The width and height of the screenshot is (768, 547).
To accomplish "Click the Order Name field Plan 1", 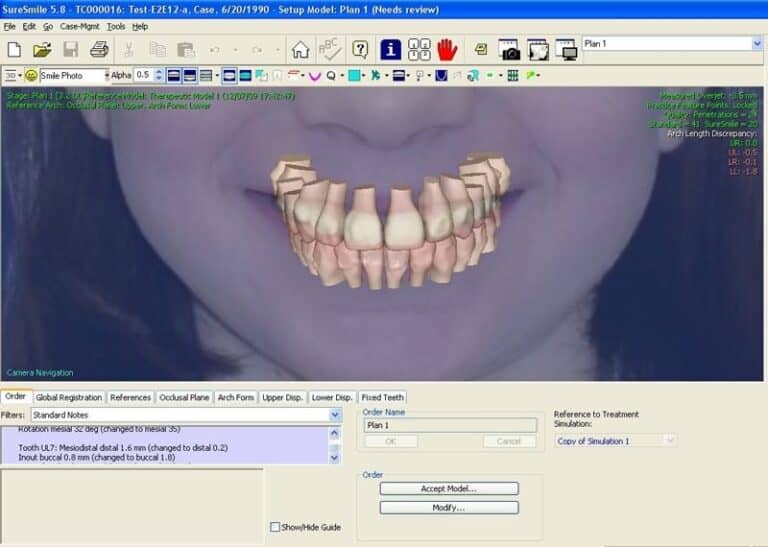I will point(450,425).
